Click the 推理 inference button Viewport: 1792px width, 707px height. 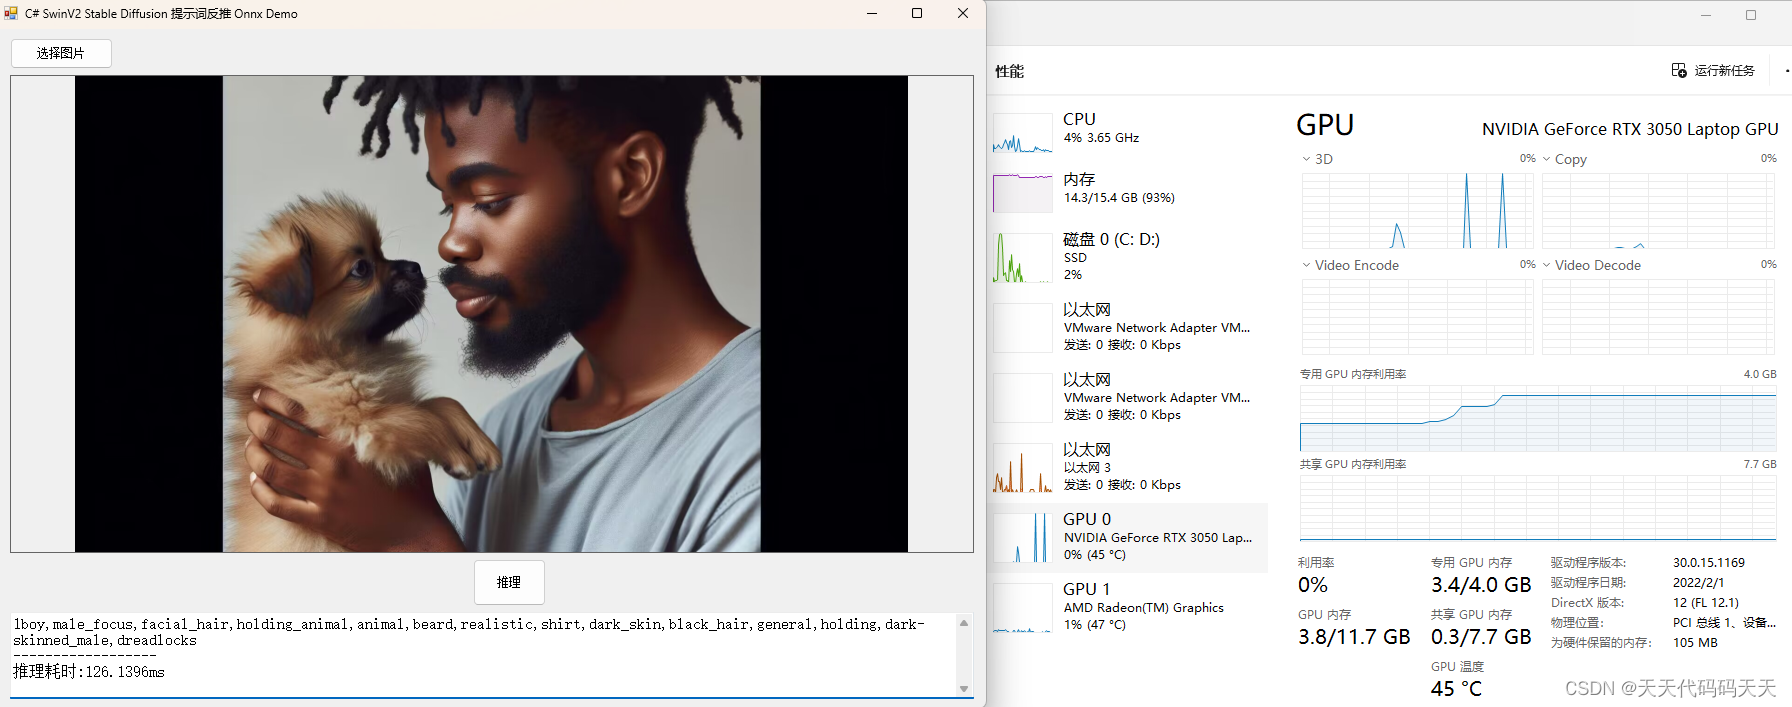click(x=509, y=582)
